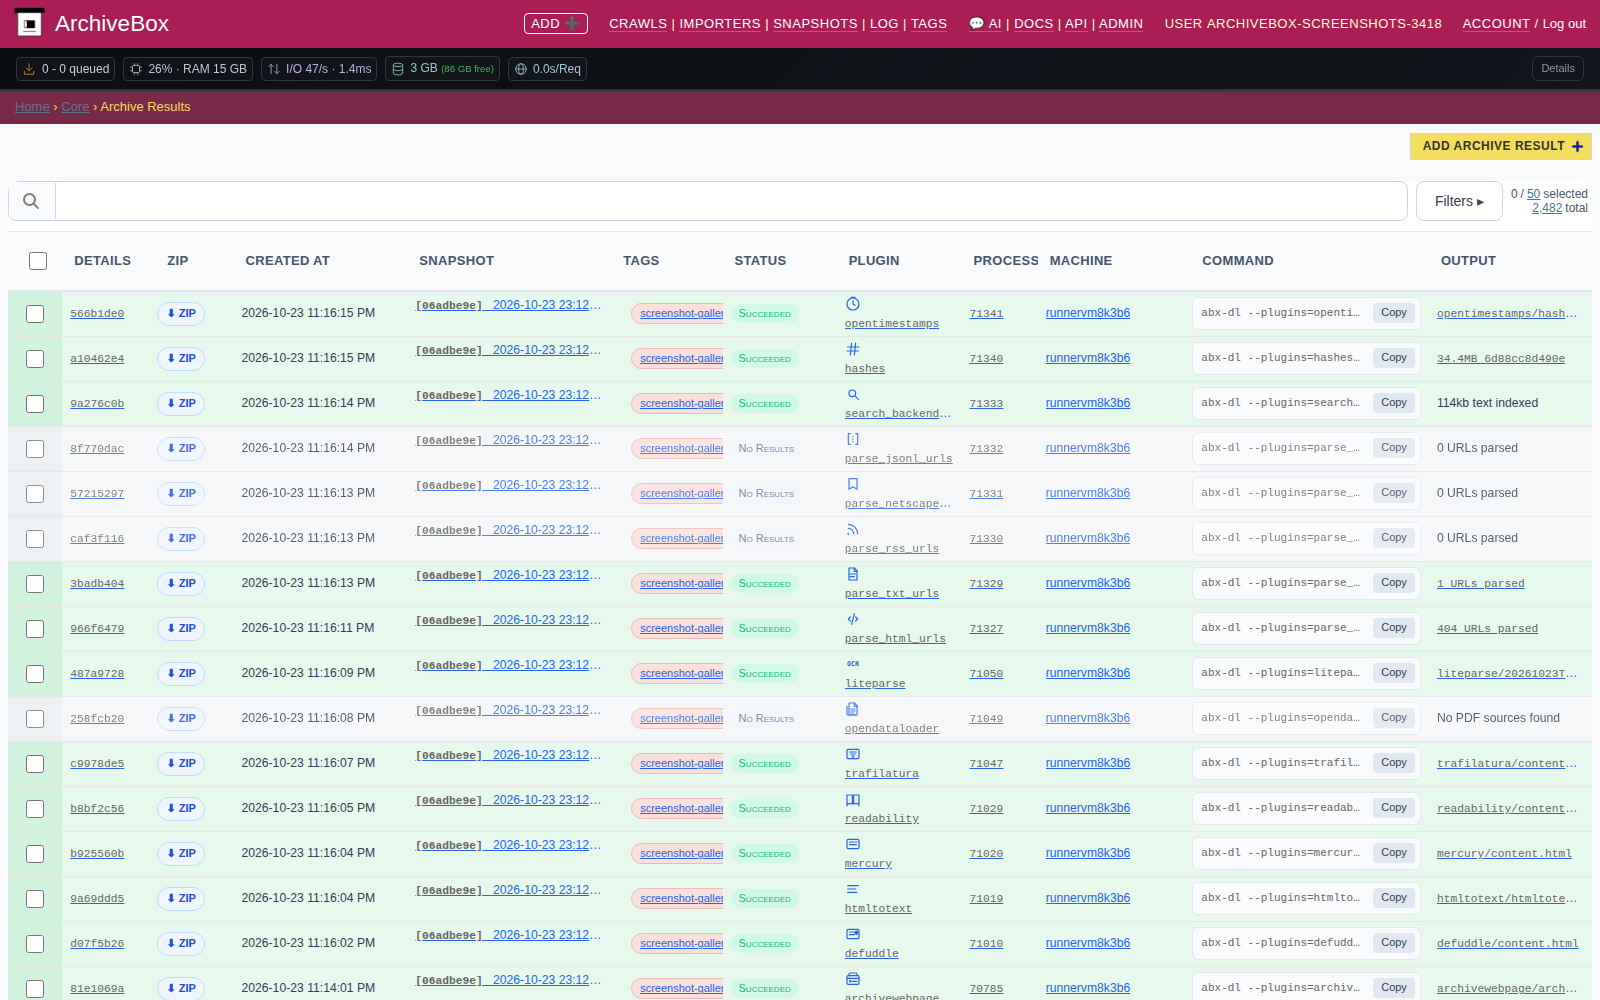Click the parse_html_urls code icon
Screen dimensions: 1600x1000
pos(853,619)
